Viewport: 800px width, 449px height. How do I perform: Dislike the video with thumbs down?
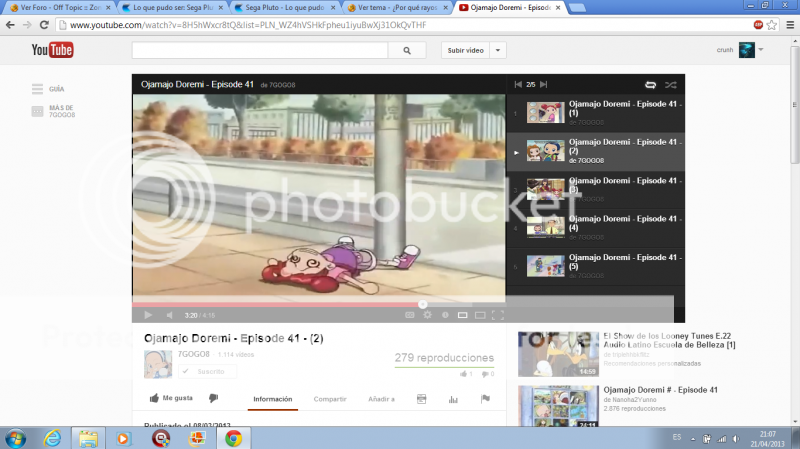213,398
